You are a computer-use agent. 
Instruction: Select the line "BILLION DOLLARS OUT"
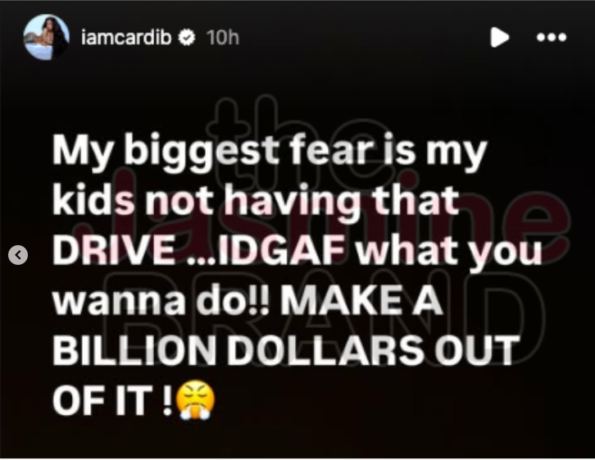tap(286, 351)
